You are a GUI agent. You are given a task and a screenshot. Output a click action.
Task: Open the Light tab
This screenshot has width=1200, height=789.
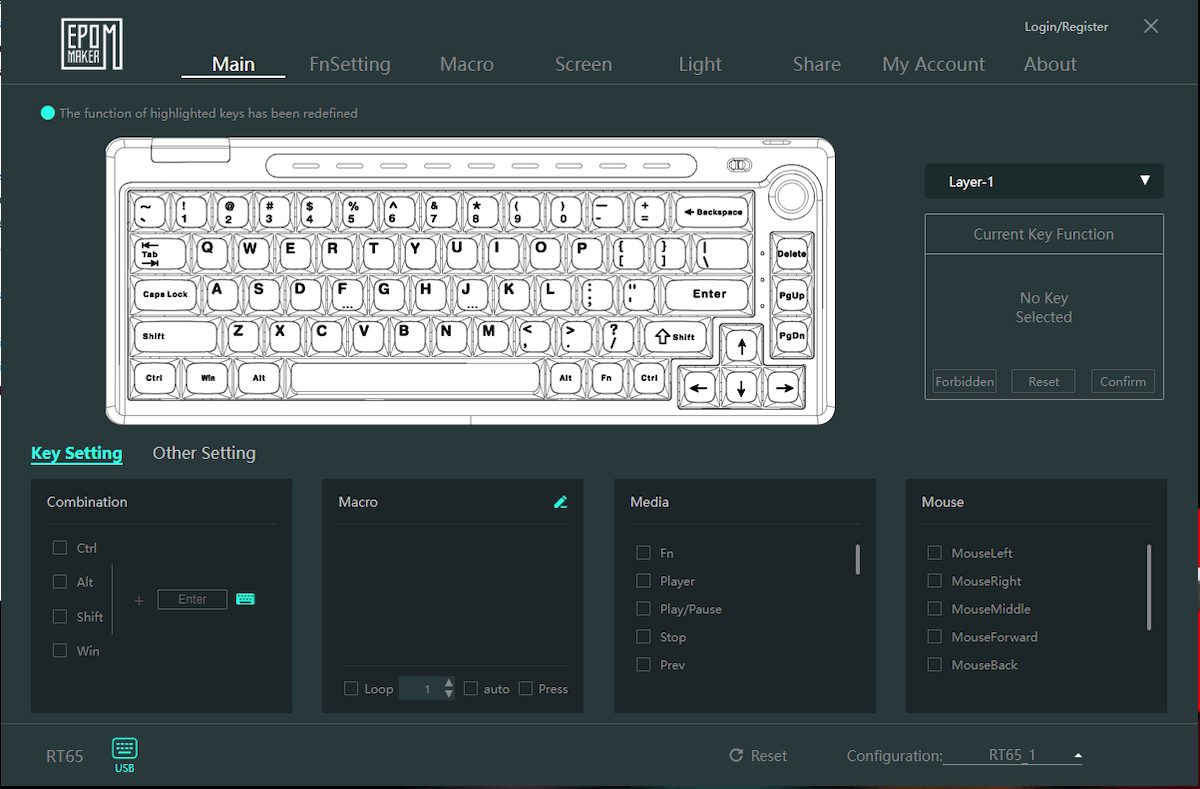[699, 64]
